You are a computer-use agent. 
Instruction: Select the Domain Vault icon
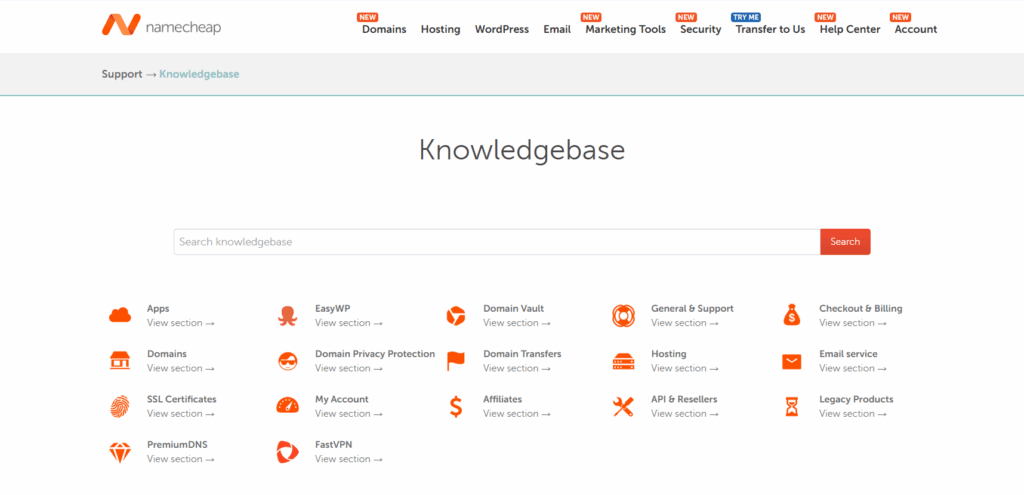point(456,315)
